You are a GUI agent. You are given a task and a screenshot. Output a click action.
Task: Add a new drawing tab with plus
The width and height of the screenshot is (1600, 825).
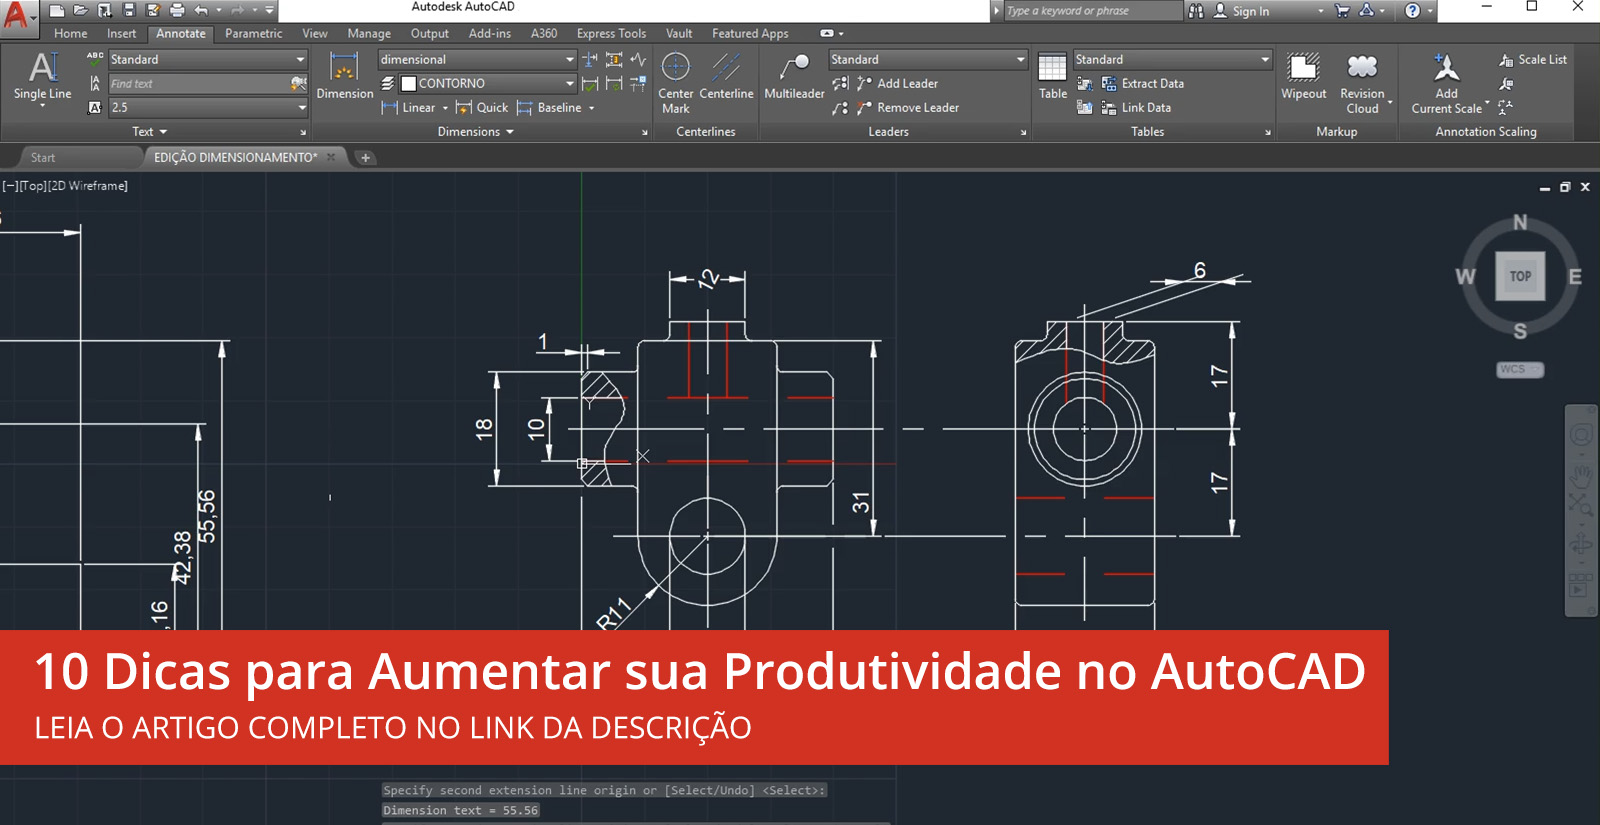(x=365, y=158)
